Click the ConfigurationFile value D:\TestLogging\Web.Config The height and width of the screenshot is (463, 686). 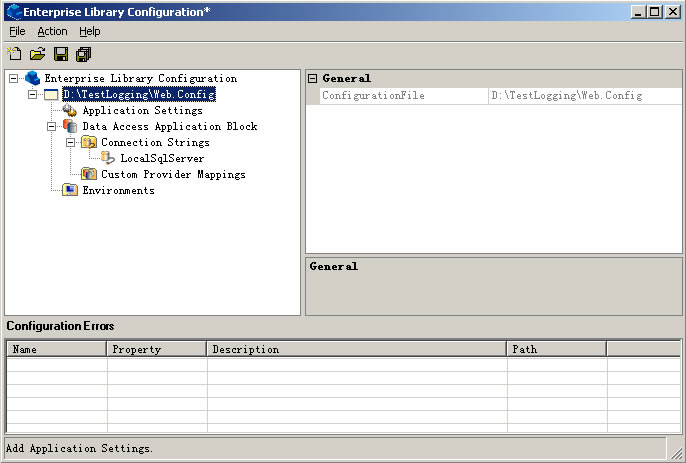[x=584, y=95]
